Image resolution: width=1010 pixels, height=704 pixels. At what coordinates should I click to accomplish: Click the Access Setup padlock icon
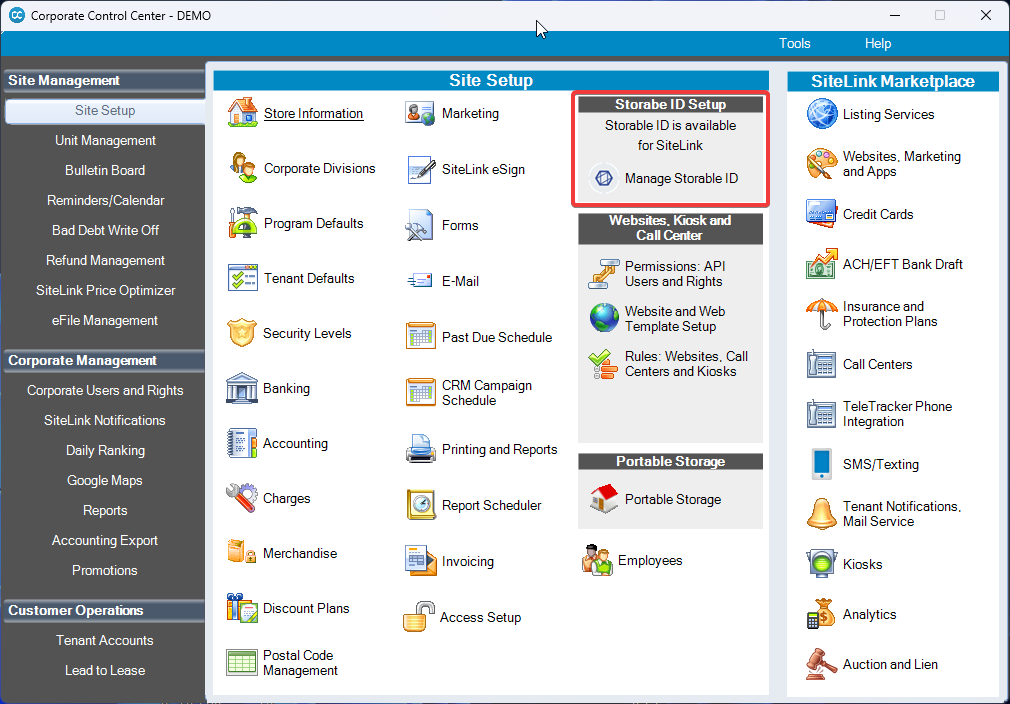(419, 617)
